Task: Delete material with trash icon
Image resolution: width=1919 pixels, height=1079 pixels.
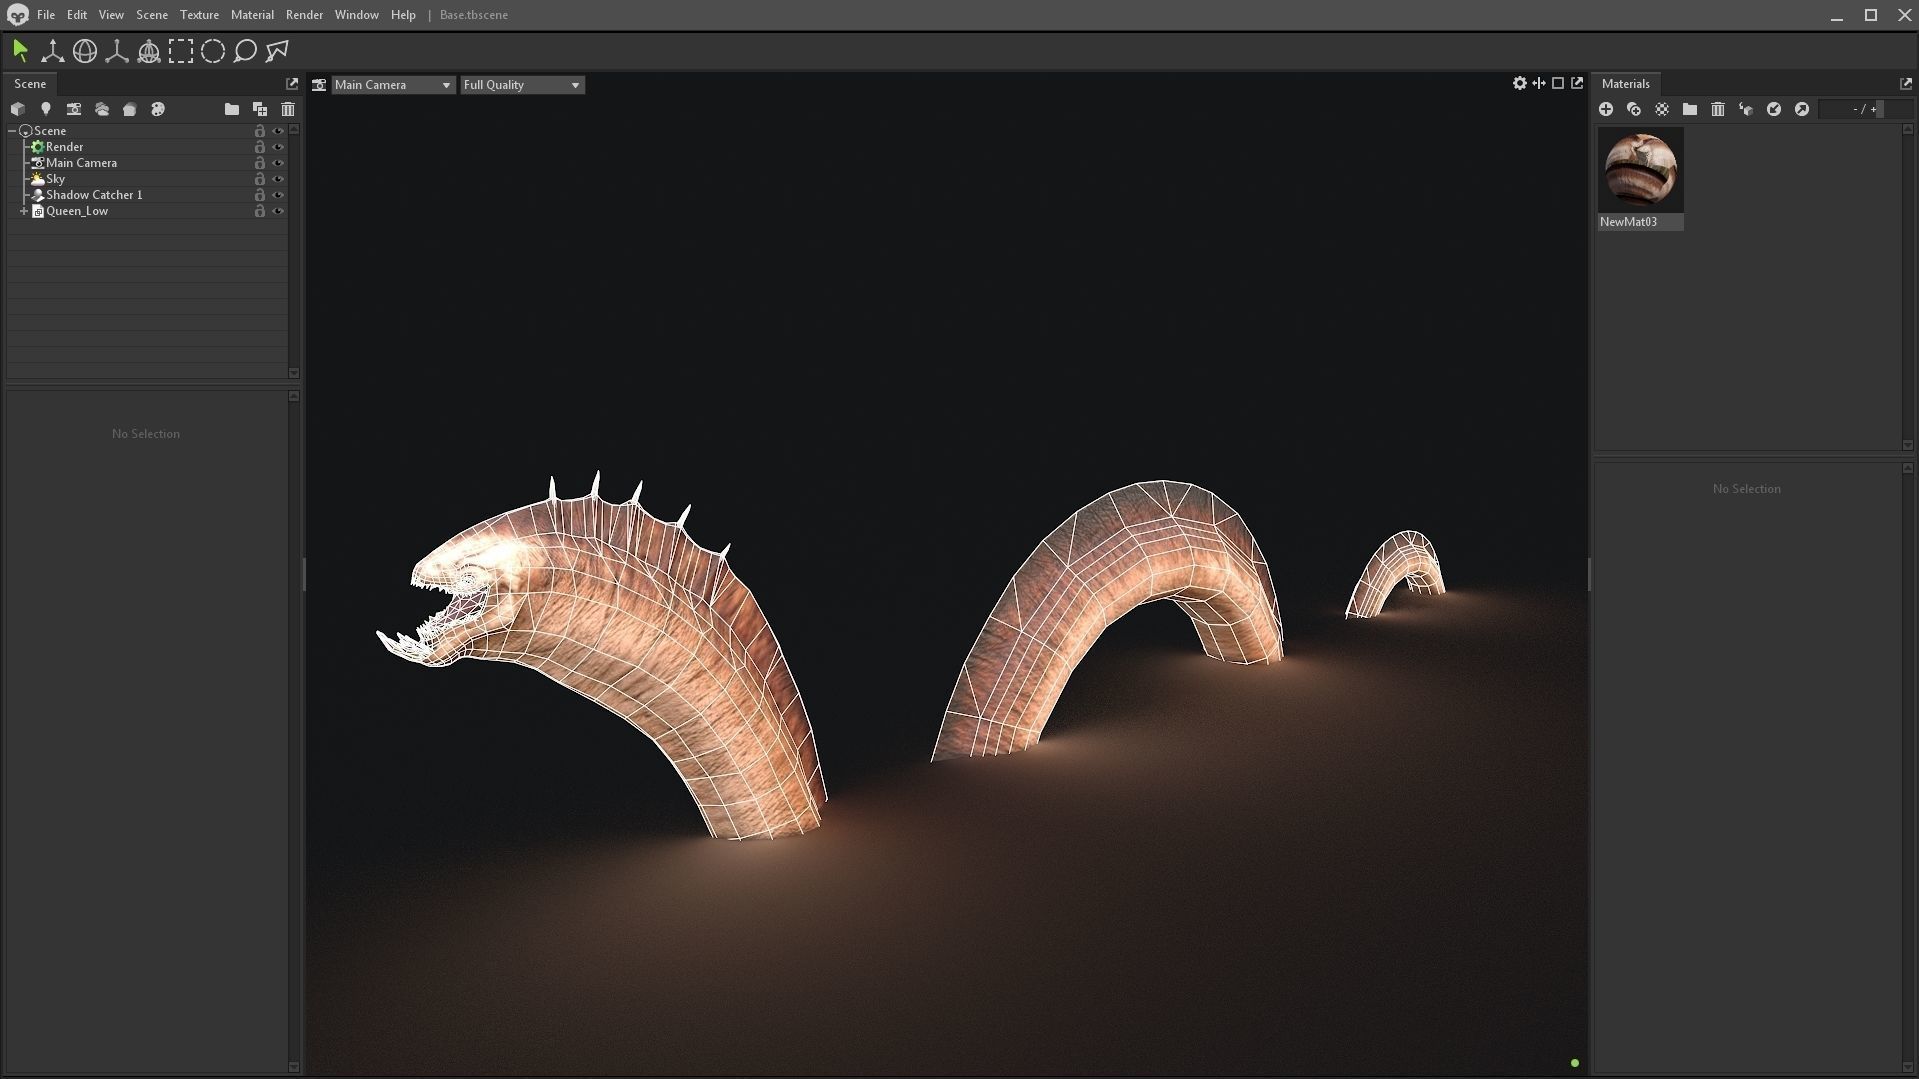Action: click(1718, 109)
